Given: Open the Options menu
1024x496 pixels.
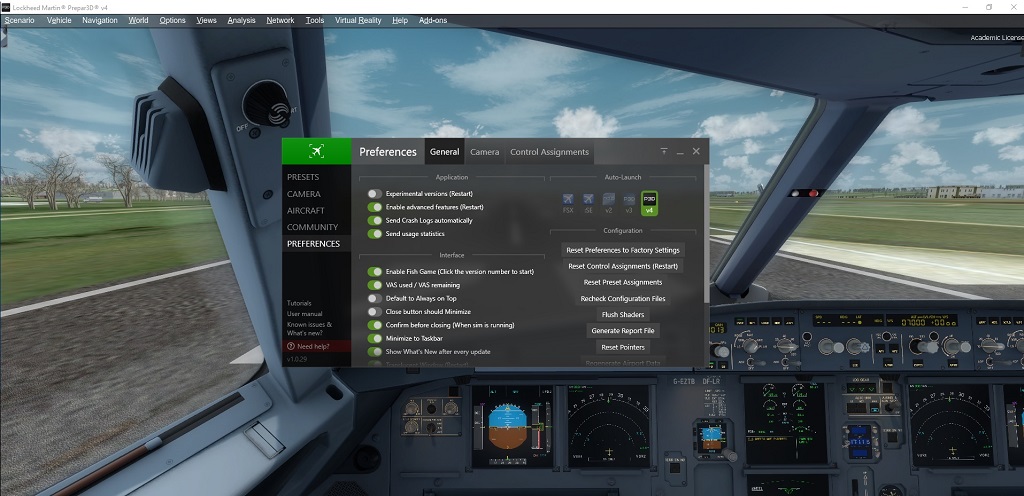Looking at the screenshot, I should 172,20.
